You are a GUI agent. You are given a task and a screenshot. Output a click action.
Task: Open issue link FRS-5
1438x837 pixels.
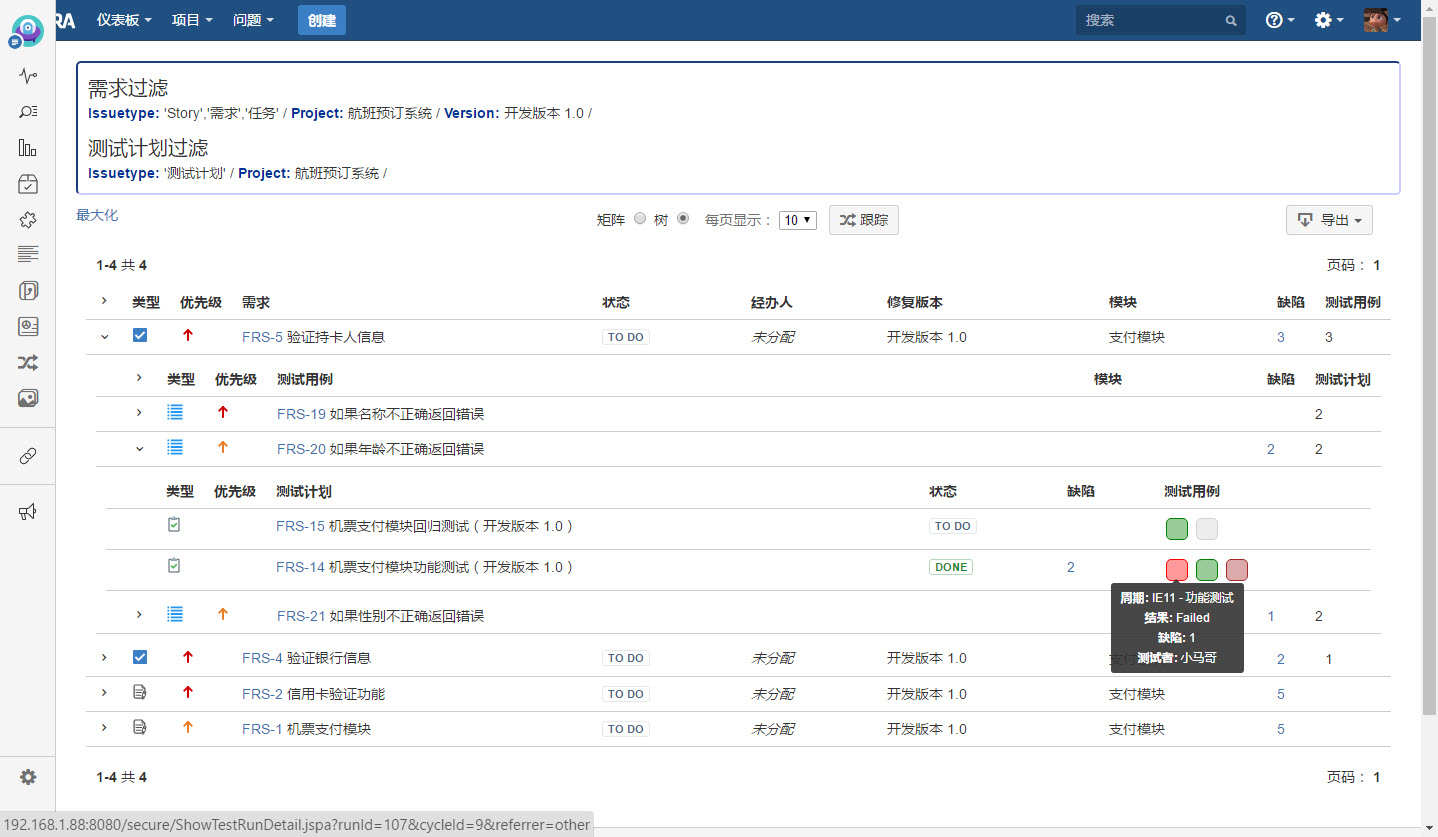coord(262,337)
